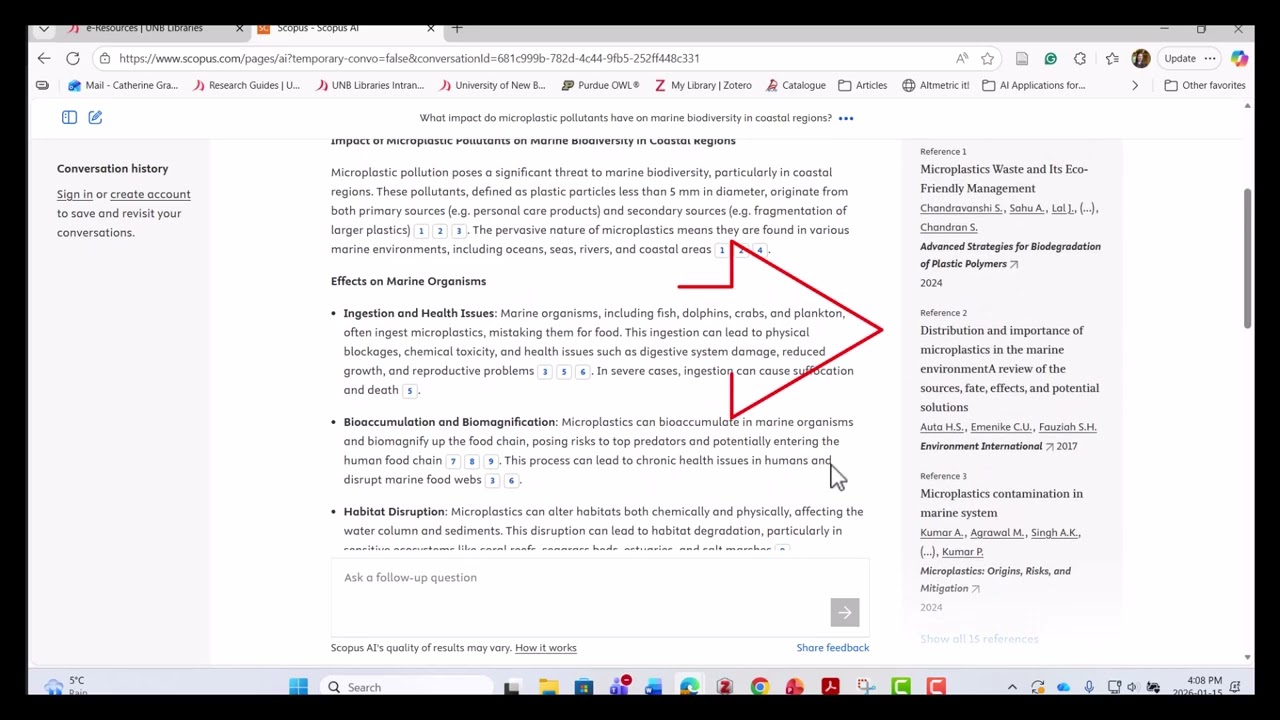This screenshot has width=1280, height=720.
Task: Open Google Chrome from taskbar
Action: (x=760, y=687)
